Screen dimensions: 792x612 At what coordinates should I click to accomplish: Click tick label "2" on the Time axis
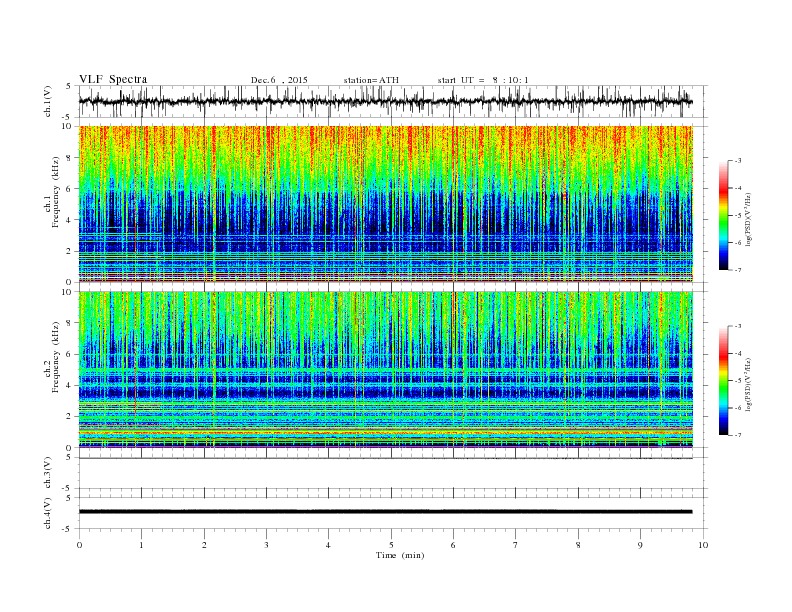(204, 545)
